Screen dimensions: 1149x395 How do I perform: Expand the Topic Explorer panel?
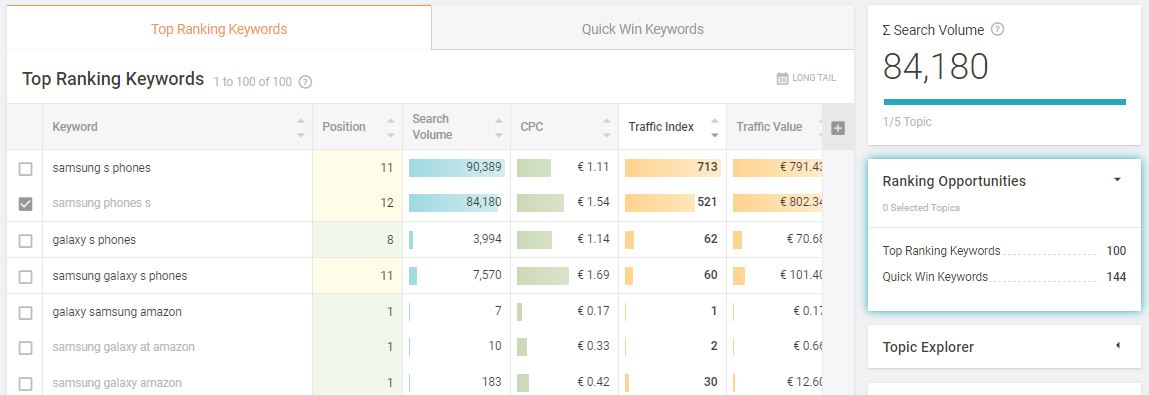pos(1117,345)
